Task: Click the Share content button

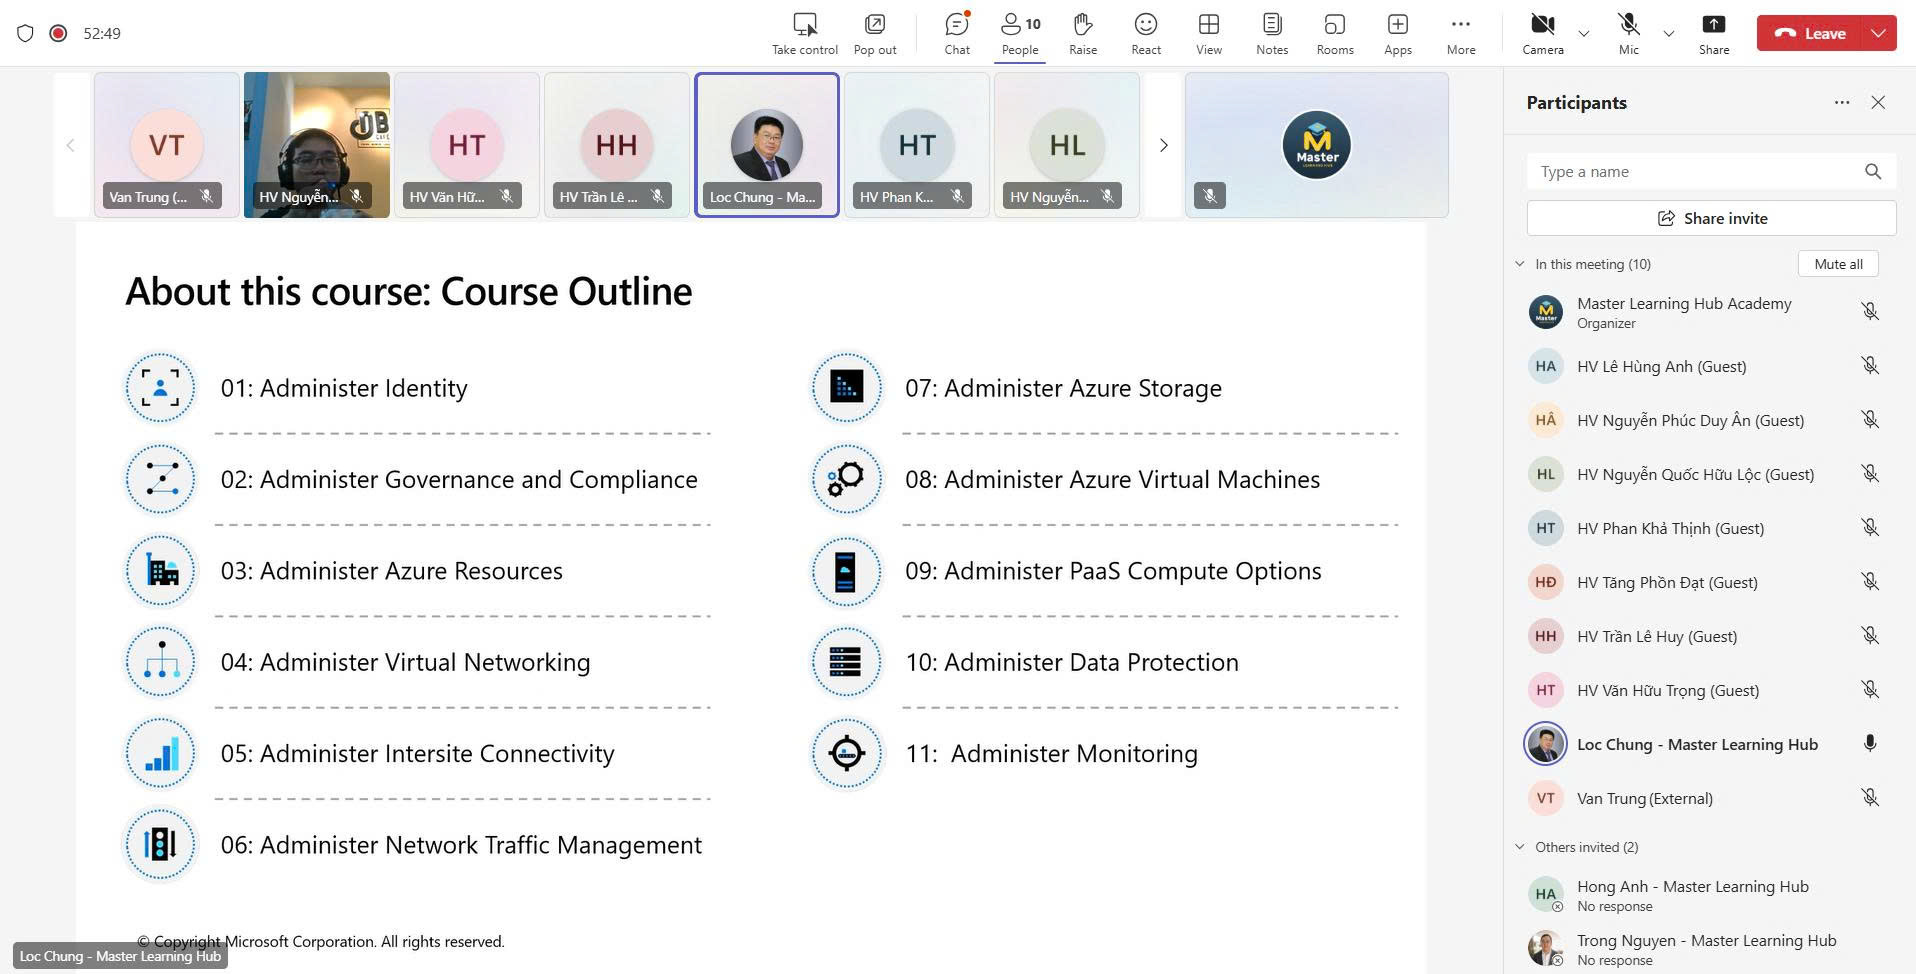Action: [1714, 33]
